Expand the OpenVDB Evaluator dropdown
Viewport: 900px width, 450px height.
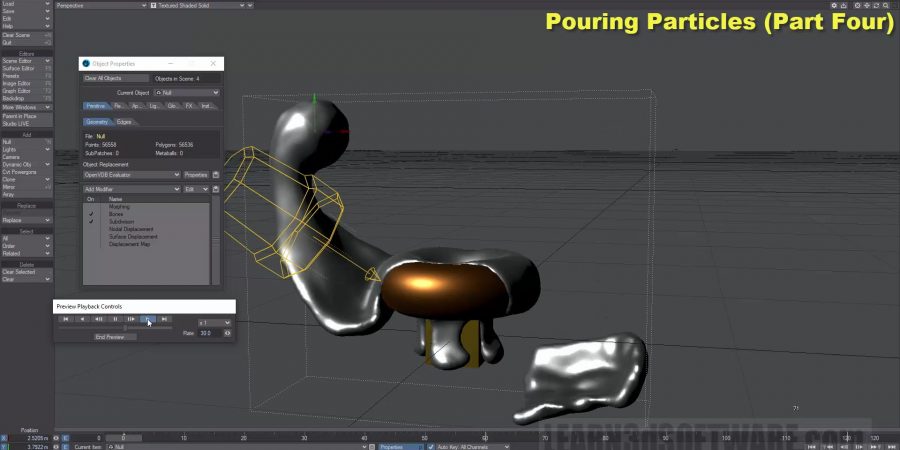pyautogui.click(x=131, y=175)
